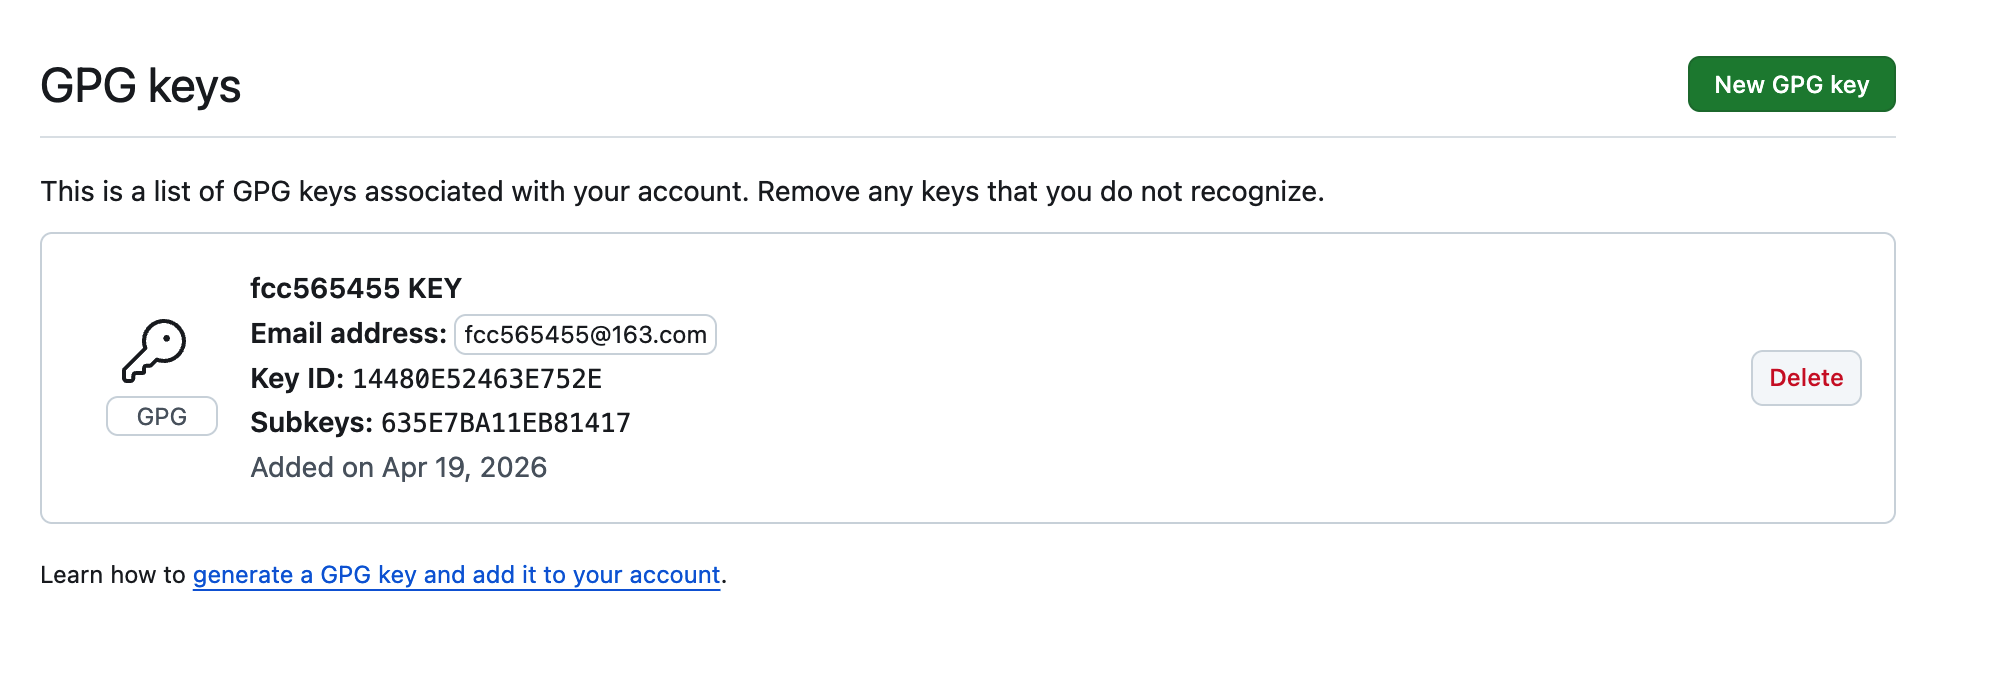
Task: Click the GPG badge under the key icon
Action: (x=162, y=416)
